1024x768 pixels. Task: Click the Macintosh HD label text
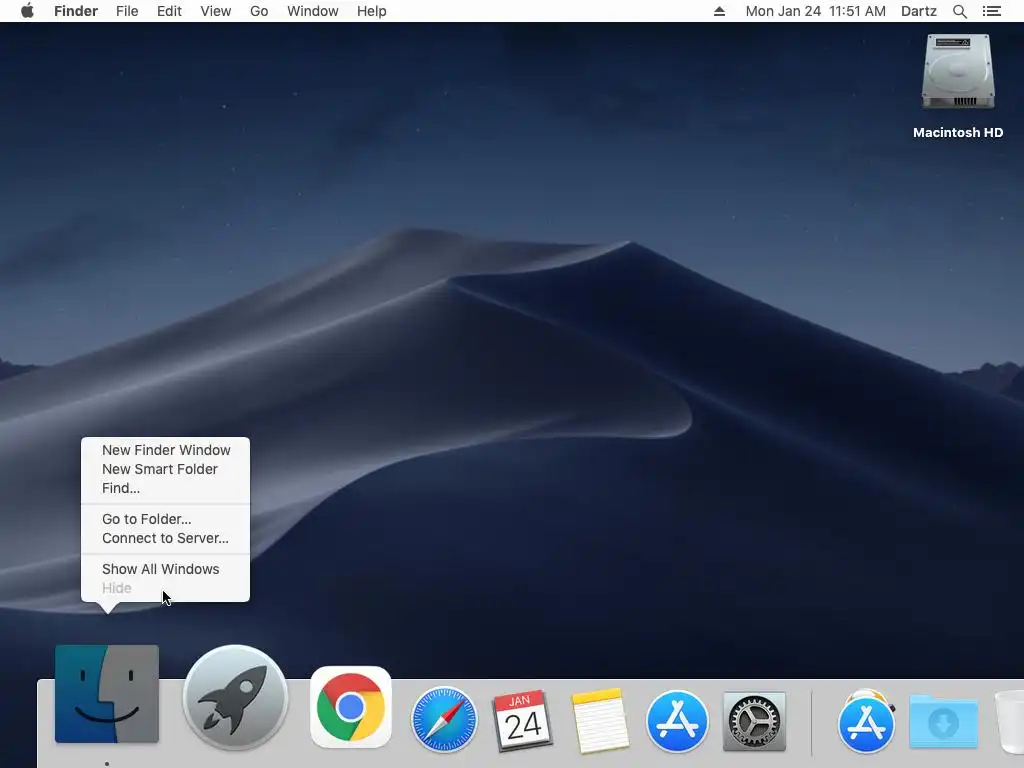click(x=958, y=133)
